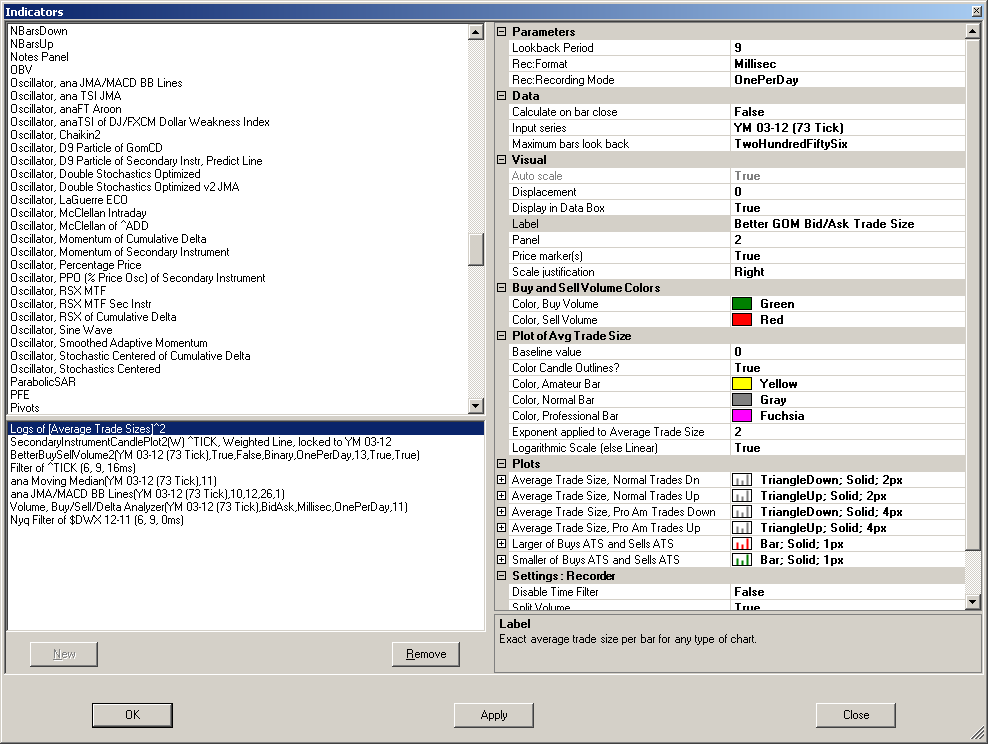Click the Input series YM 03-12 value
988x744 pixels.
847,128
